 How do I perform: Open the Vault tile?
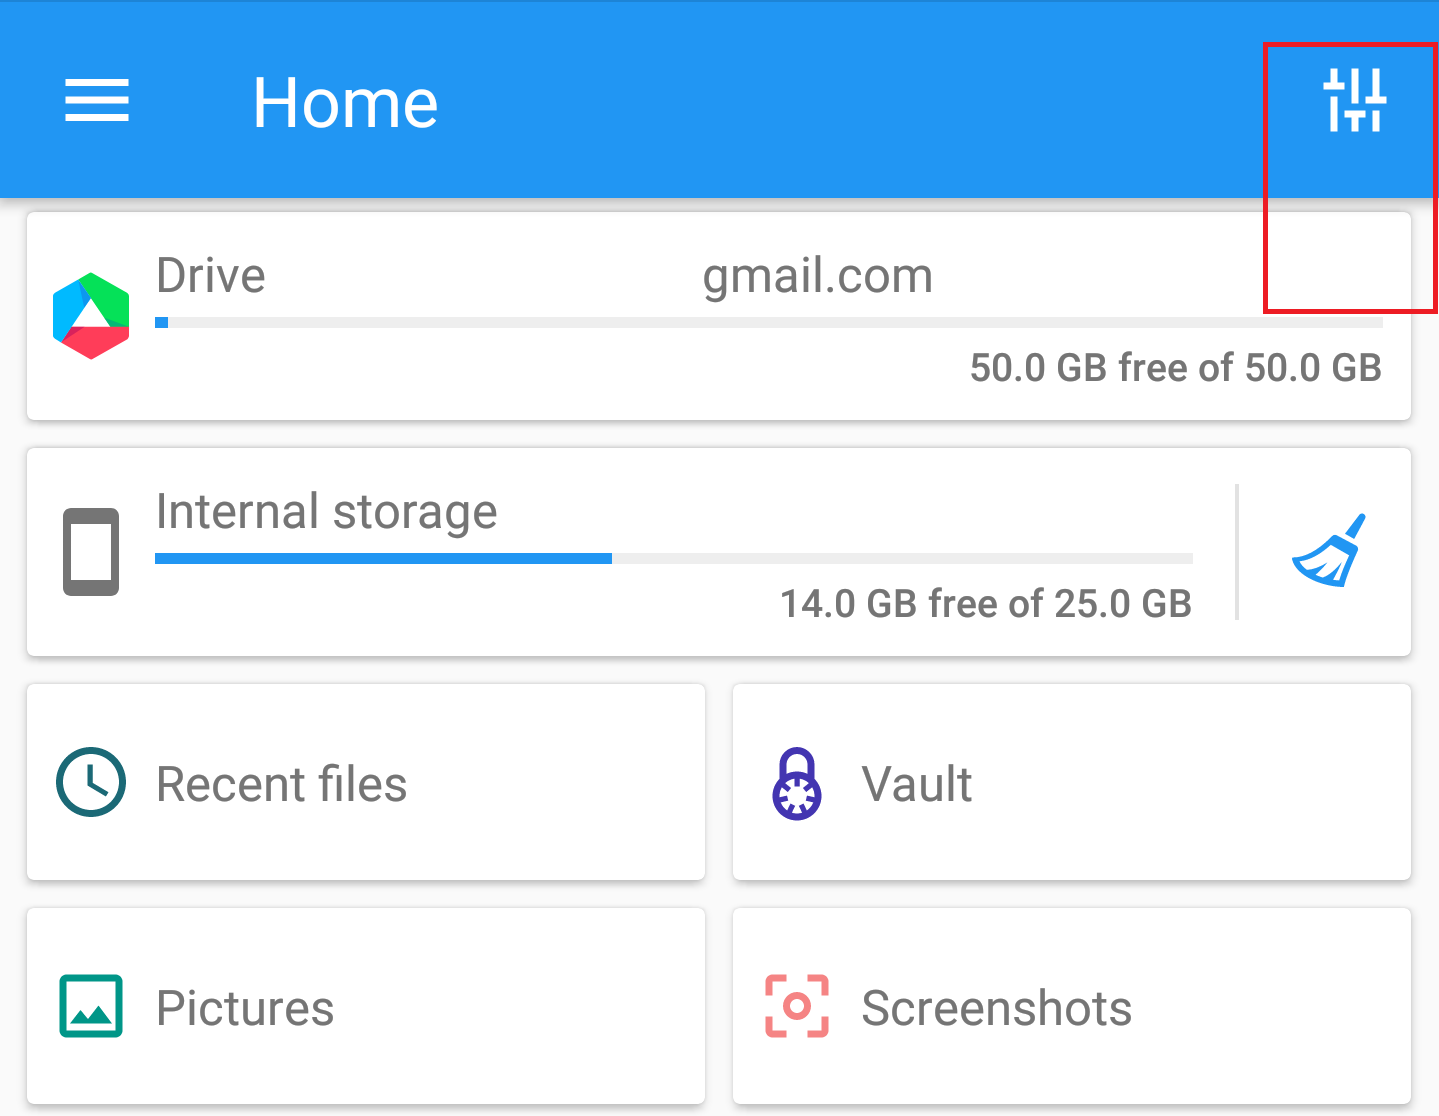[x=1072, y=782]
